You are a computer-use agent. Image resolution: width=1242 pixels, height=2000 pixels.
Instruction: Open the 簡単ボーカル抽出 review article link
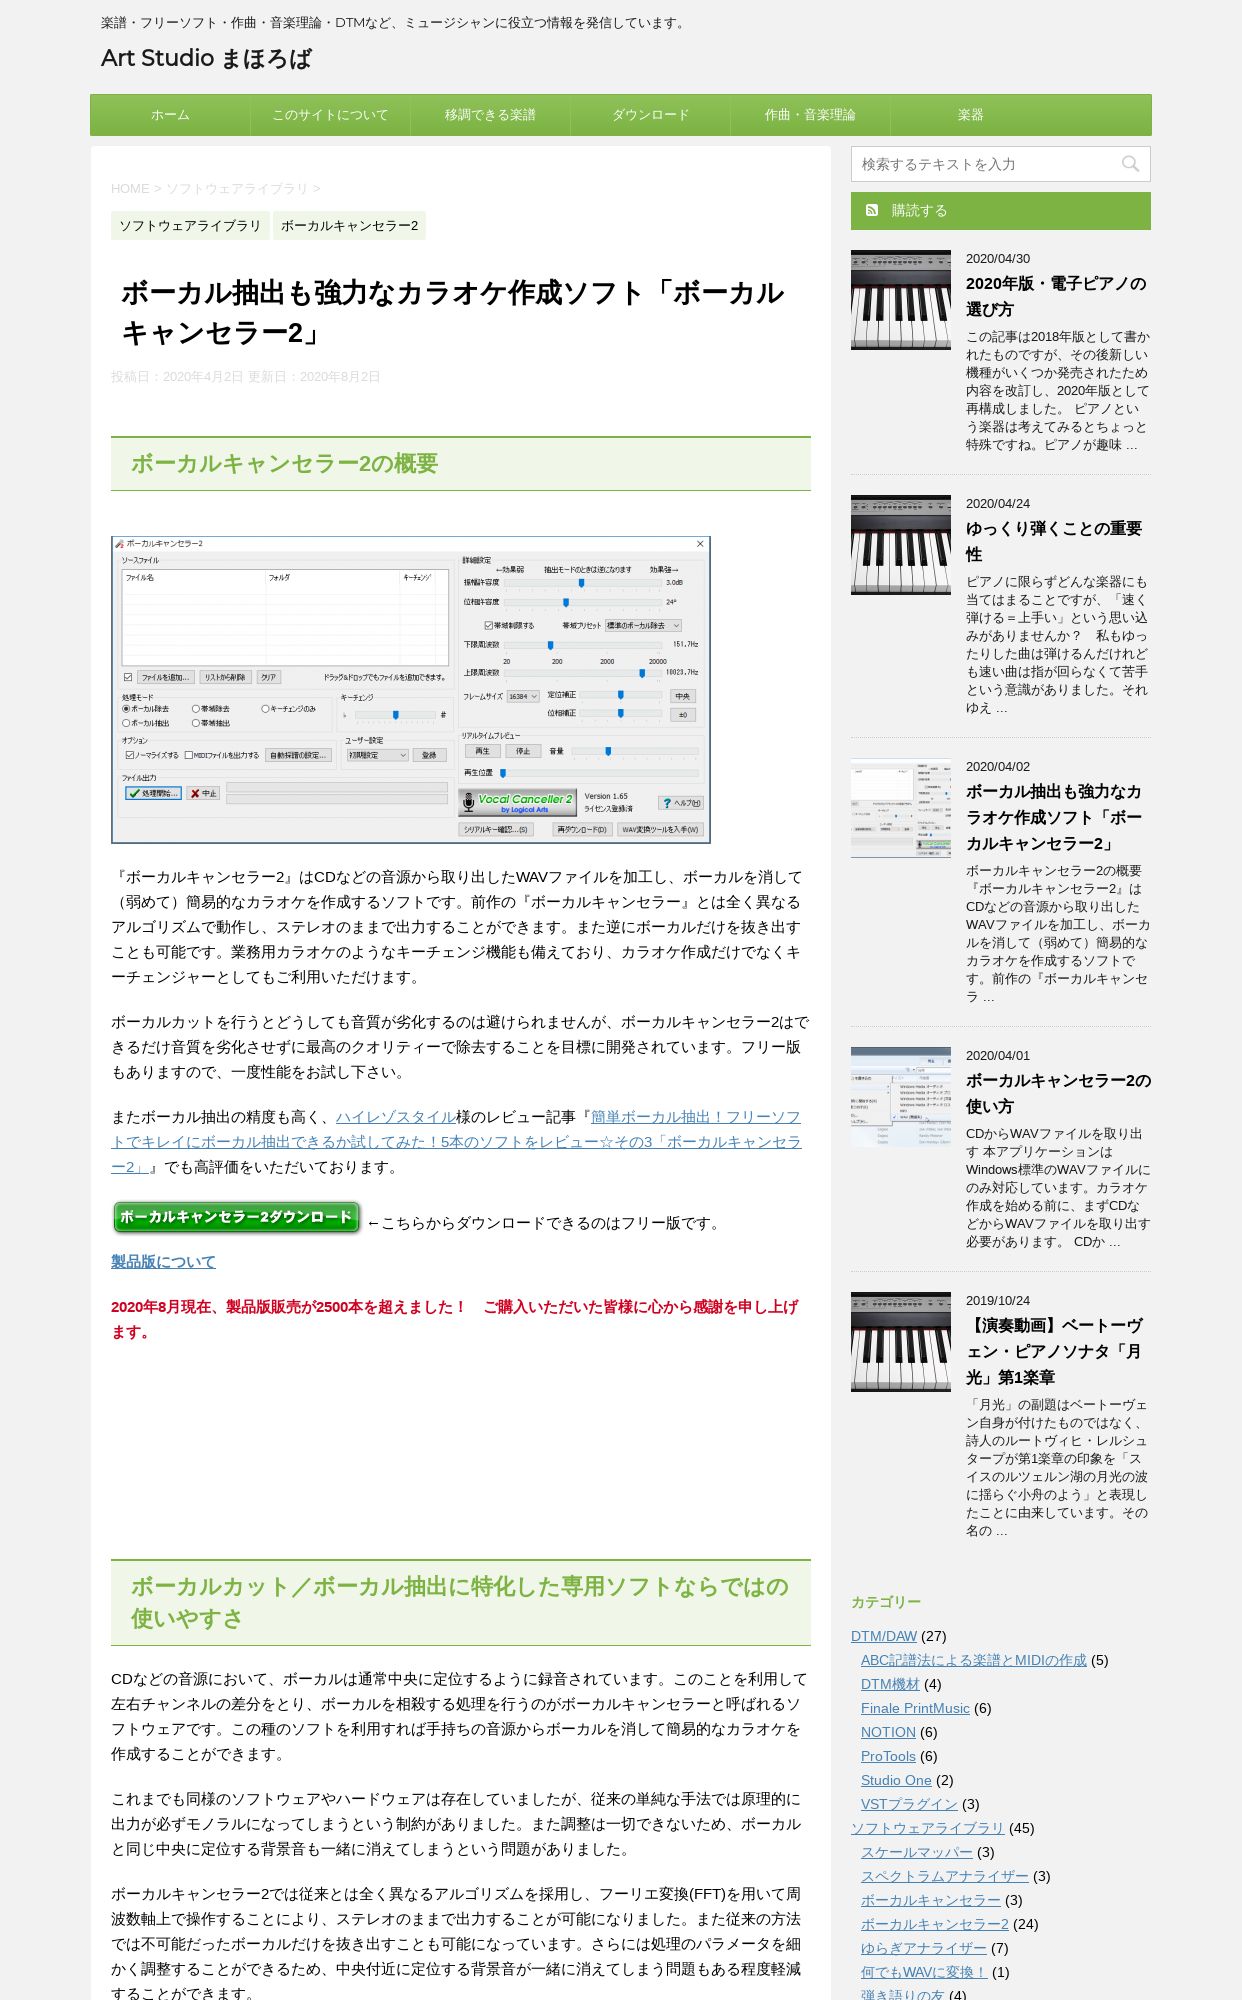[x=456, y=1142]
